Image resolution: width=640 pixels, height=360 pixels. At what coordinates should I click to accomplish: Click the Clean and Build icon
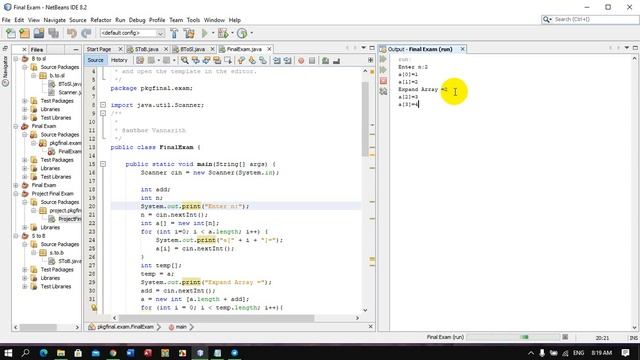[x=189, y=33]
